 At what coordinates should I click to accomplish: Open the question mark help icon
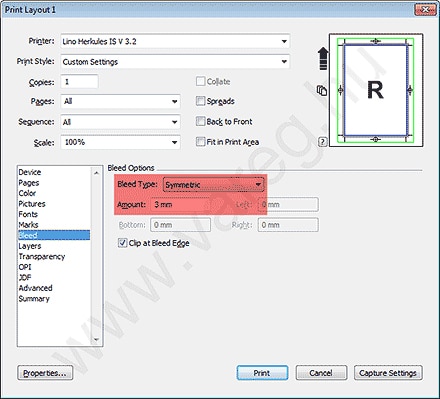click(322, 142)
